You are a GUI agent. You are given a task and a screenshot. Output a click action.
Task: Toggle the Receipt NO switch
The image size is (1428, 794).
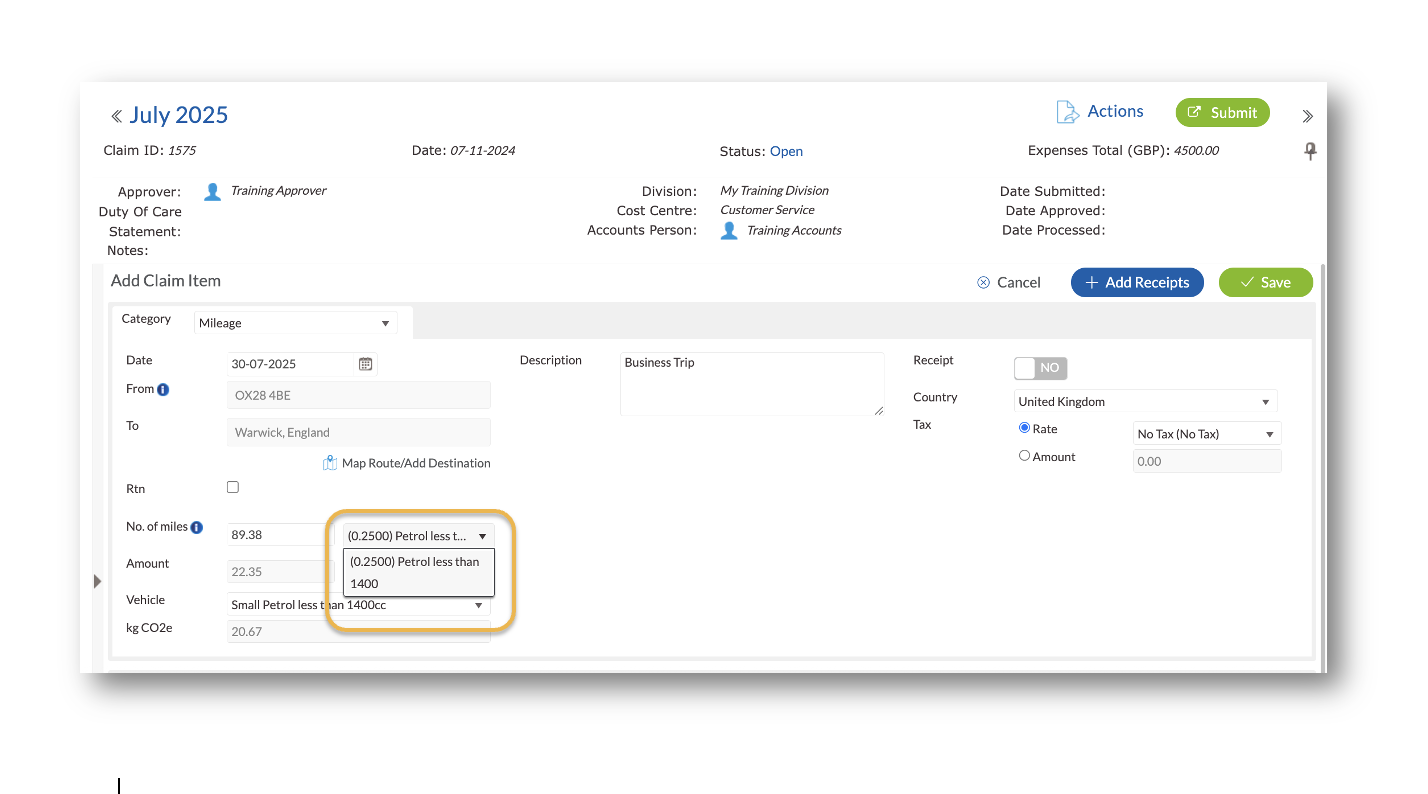pos(1041,368)
